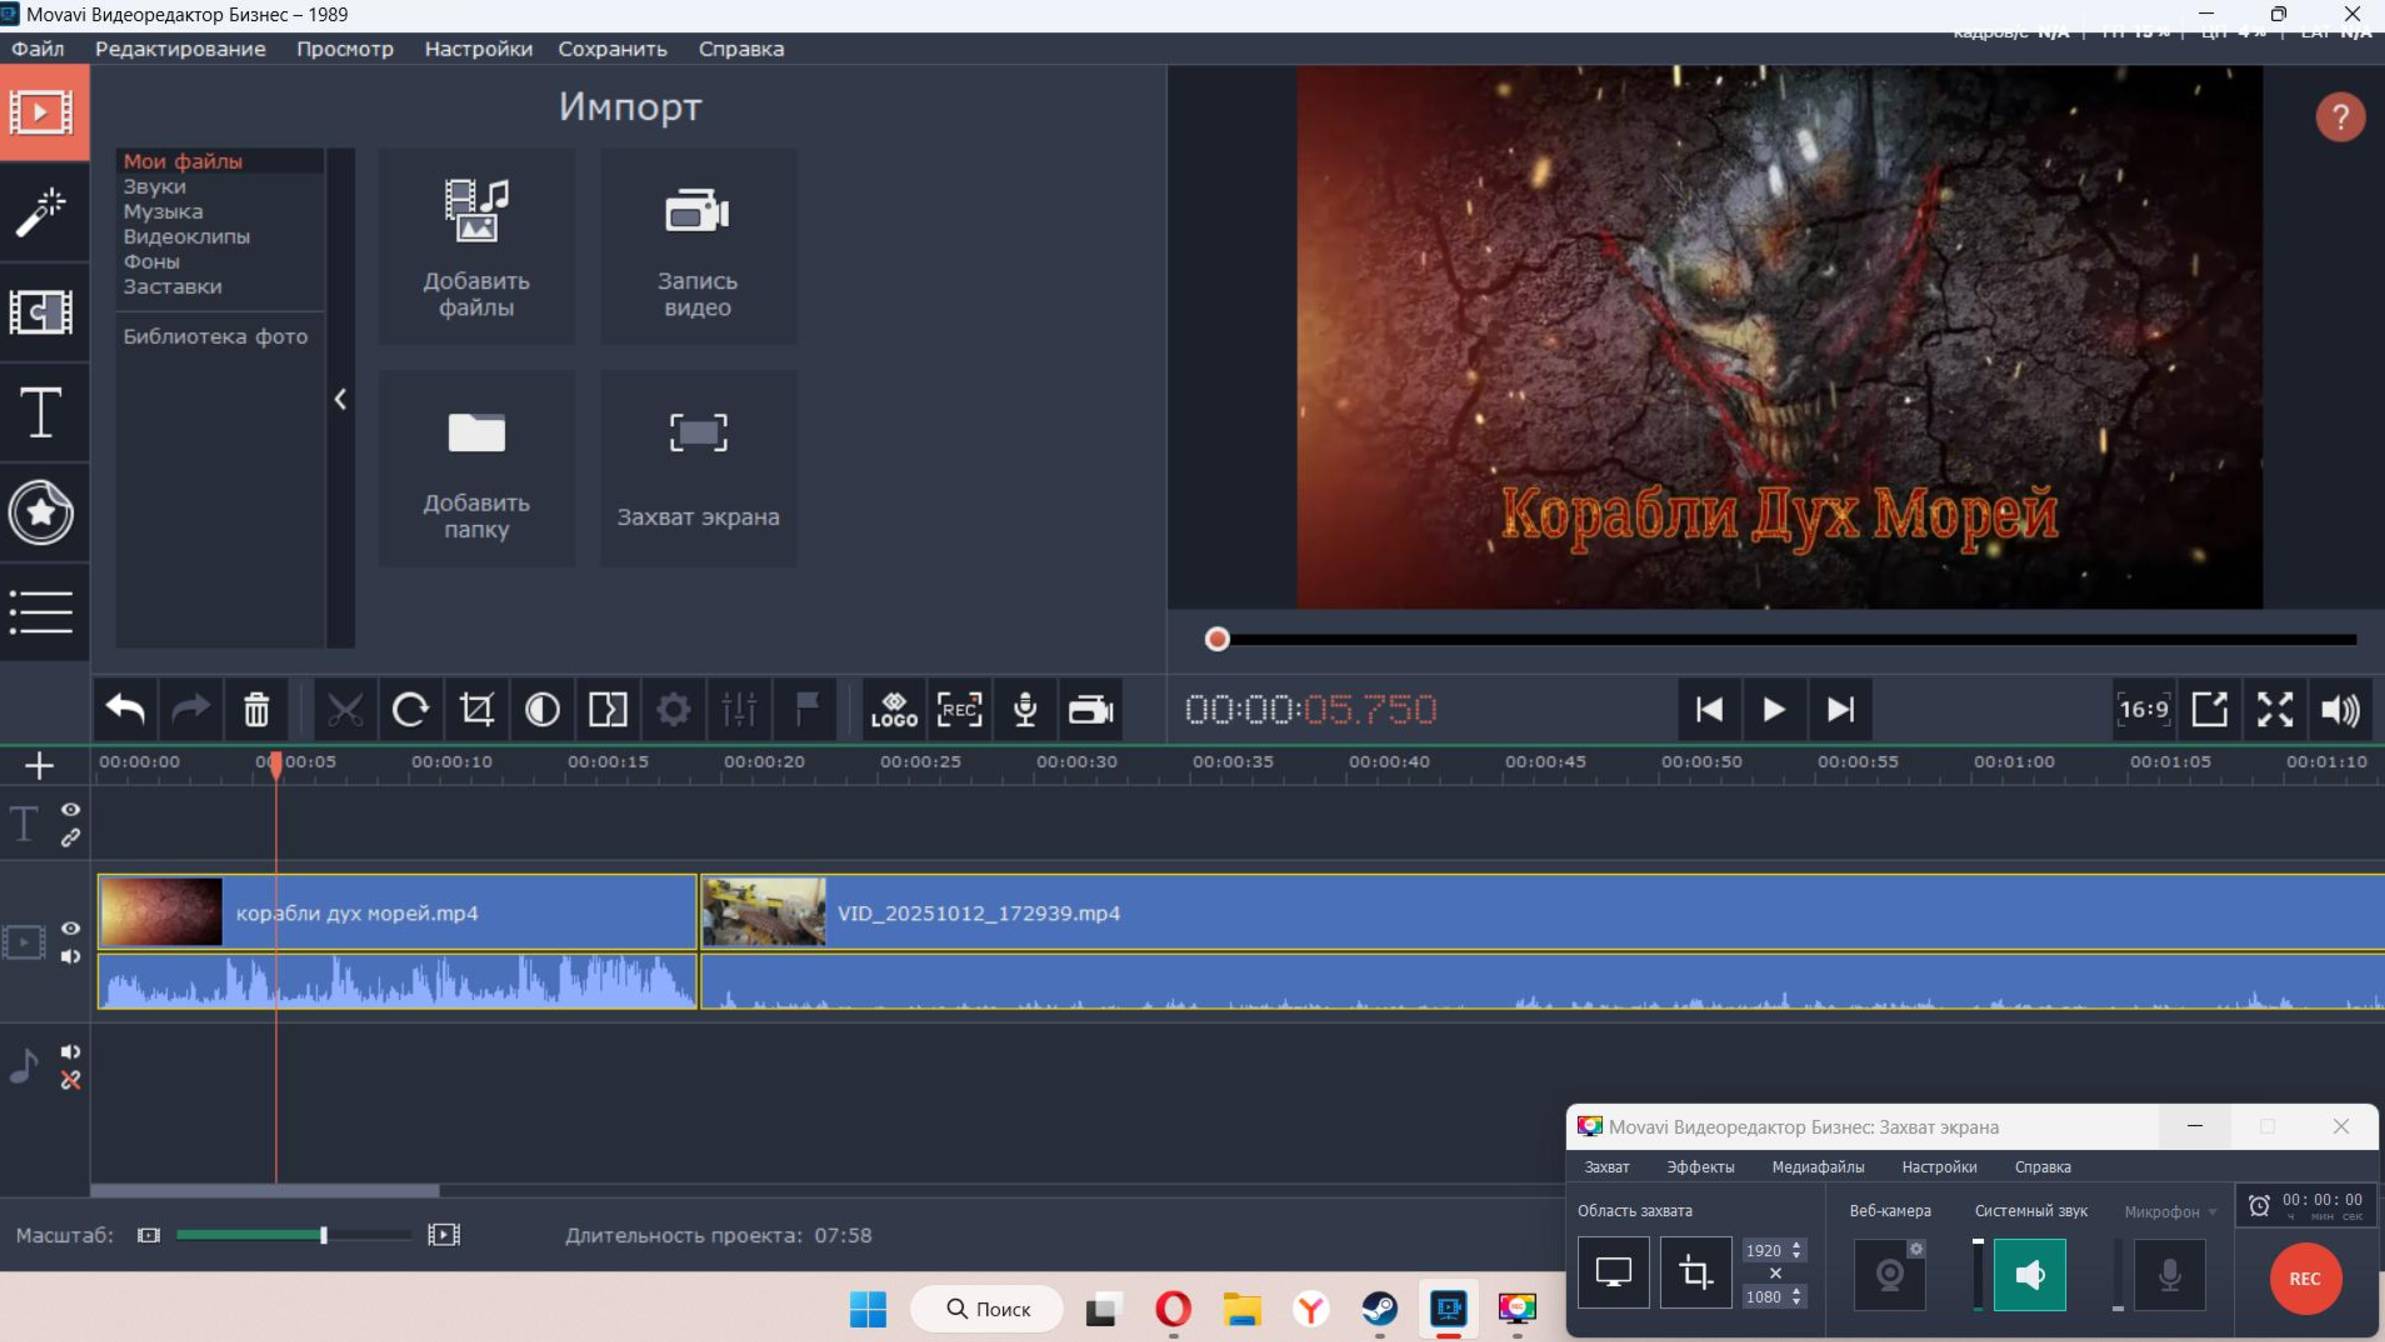Screen dimensions: 2385x1342
Task: Mute the video track audio
Action: click(70, 957)
